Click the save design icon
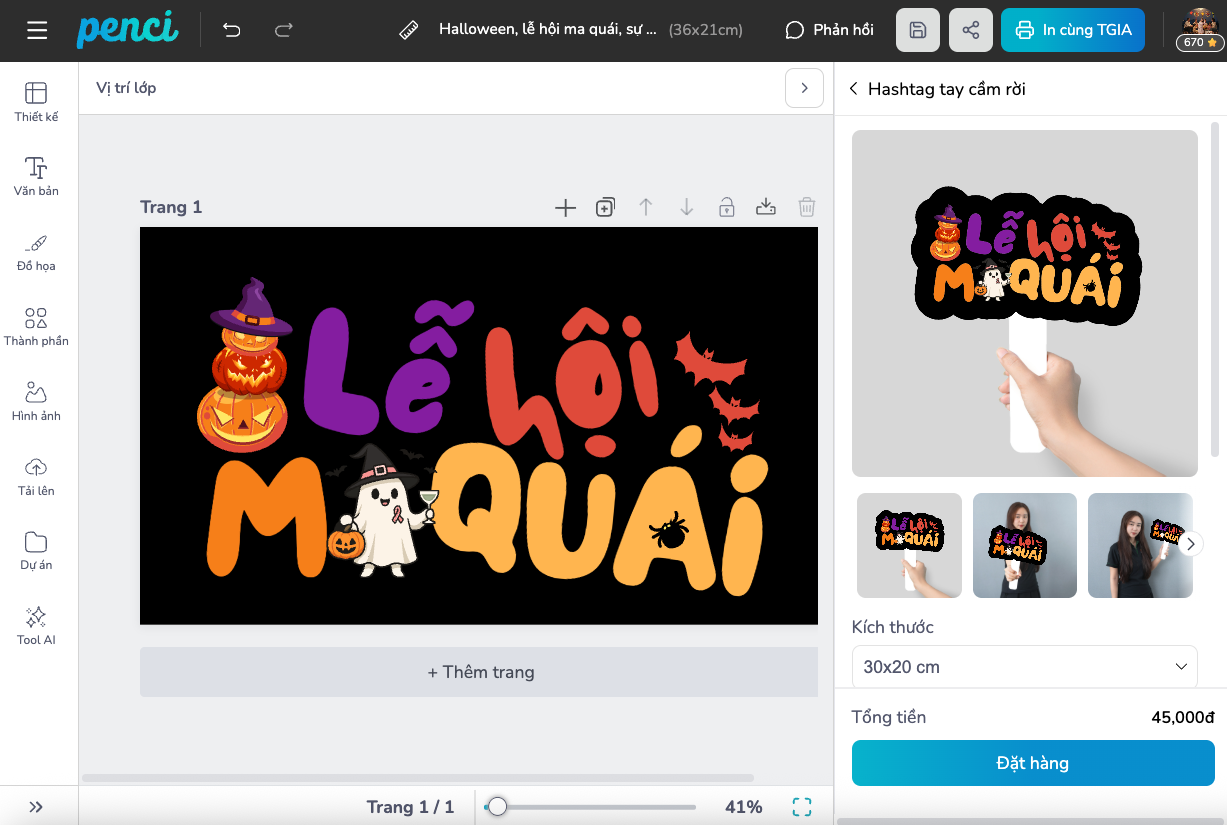Screen dimensions: 1227x825 point(917,30)
